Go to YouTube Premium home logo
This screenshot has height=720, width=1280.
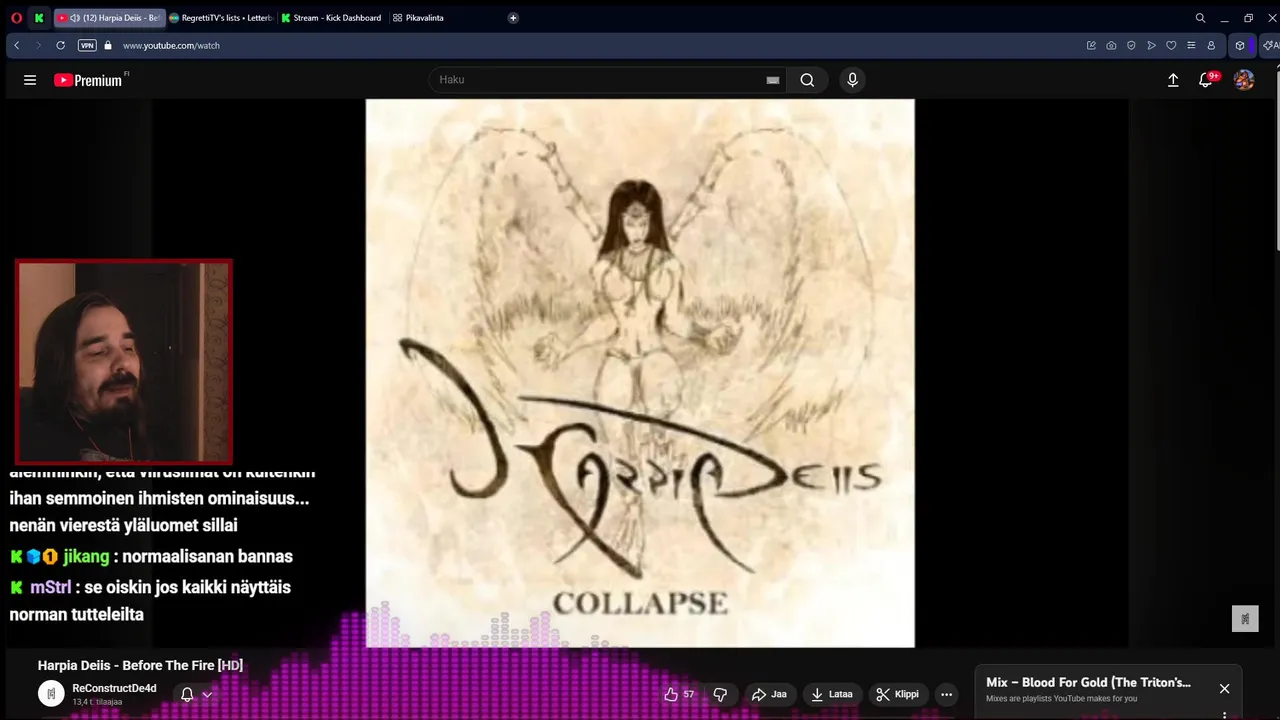[x=90, y=80]
